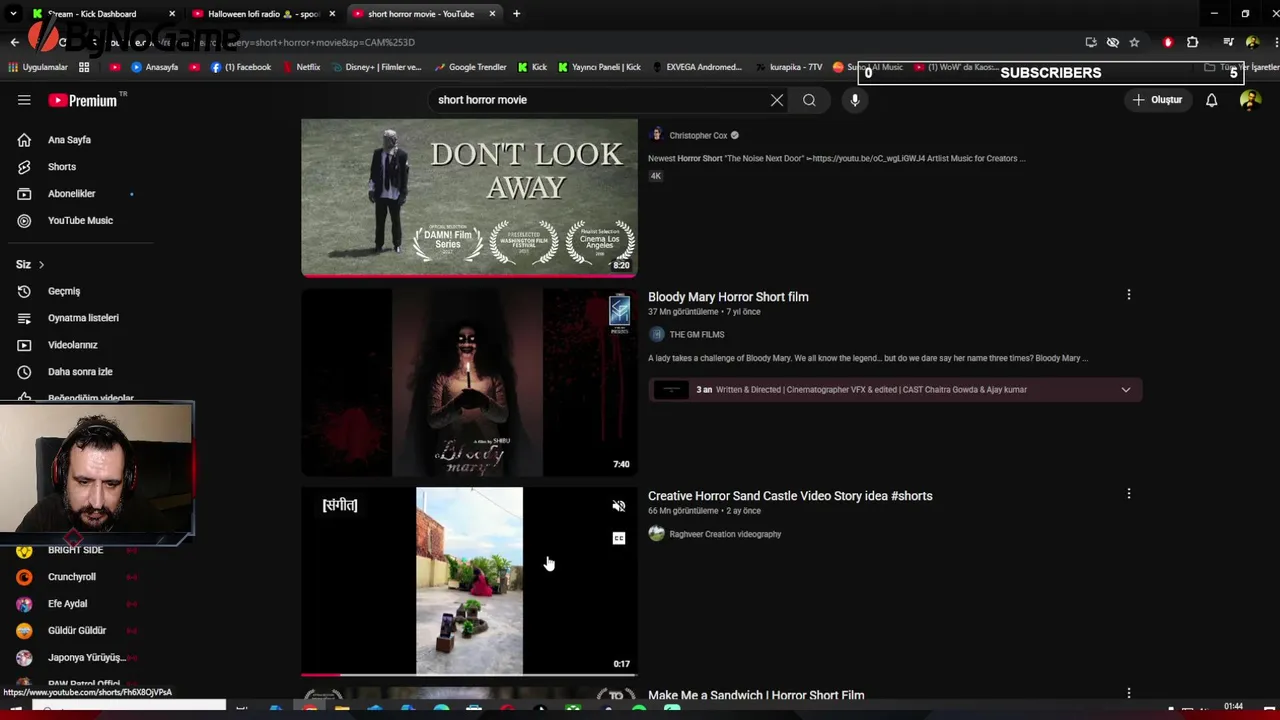Switch to Stream - Kick Dashboard tab
The height and width of the screenshot is (720, 1280).
[92, 14]
